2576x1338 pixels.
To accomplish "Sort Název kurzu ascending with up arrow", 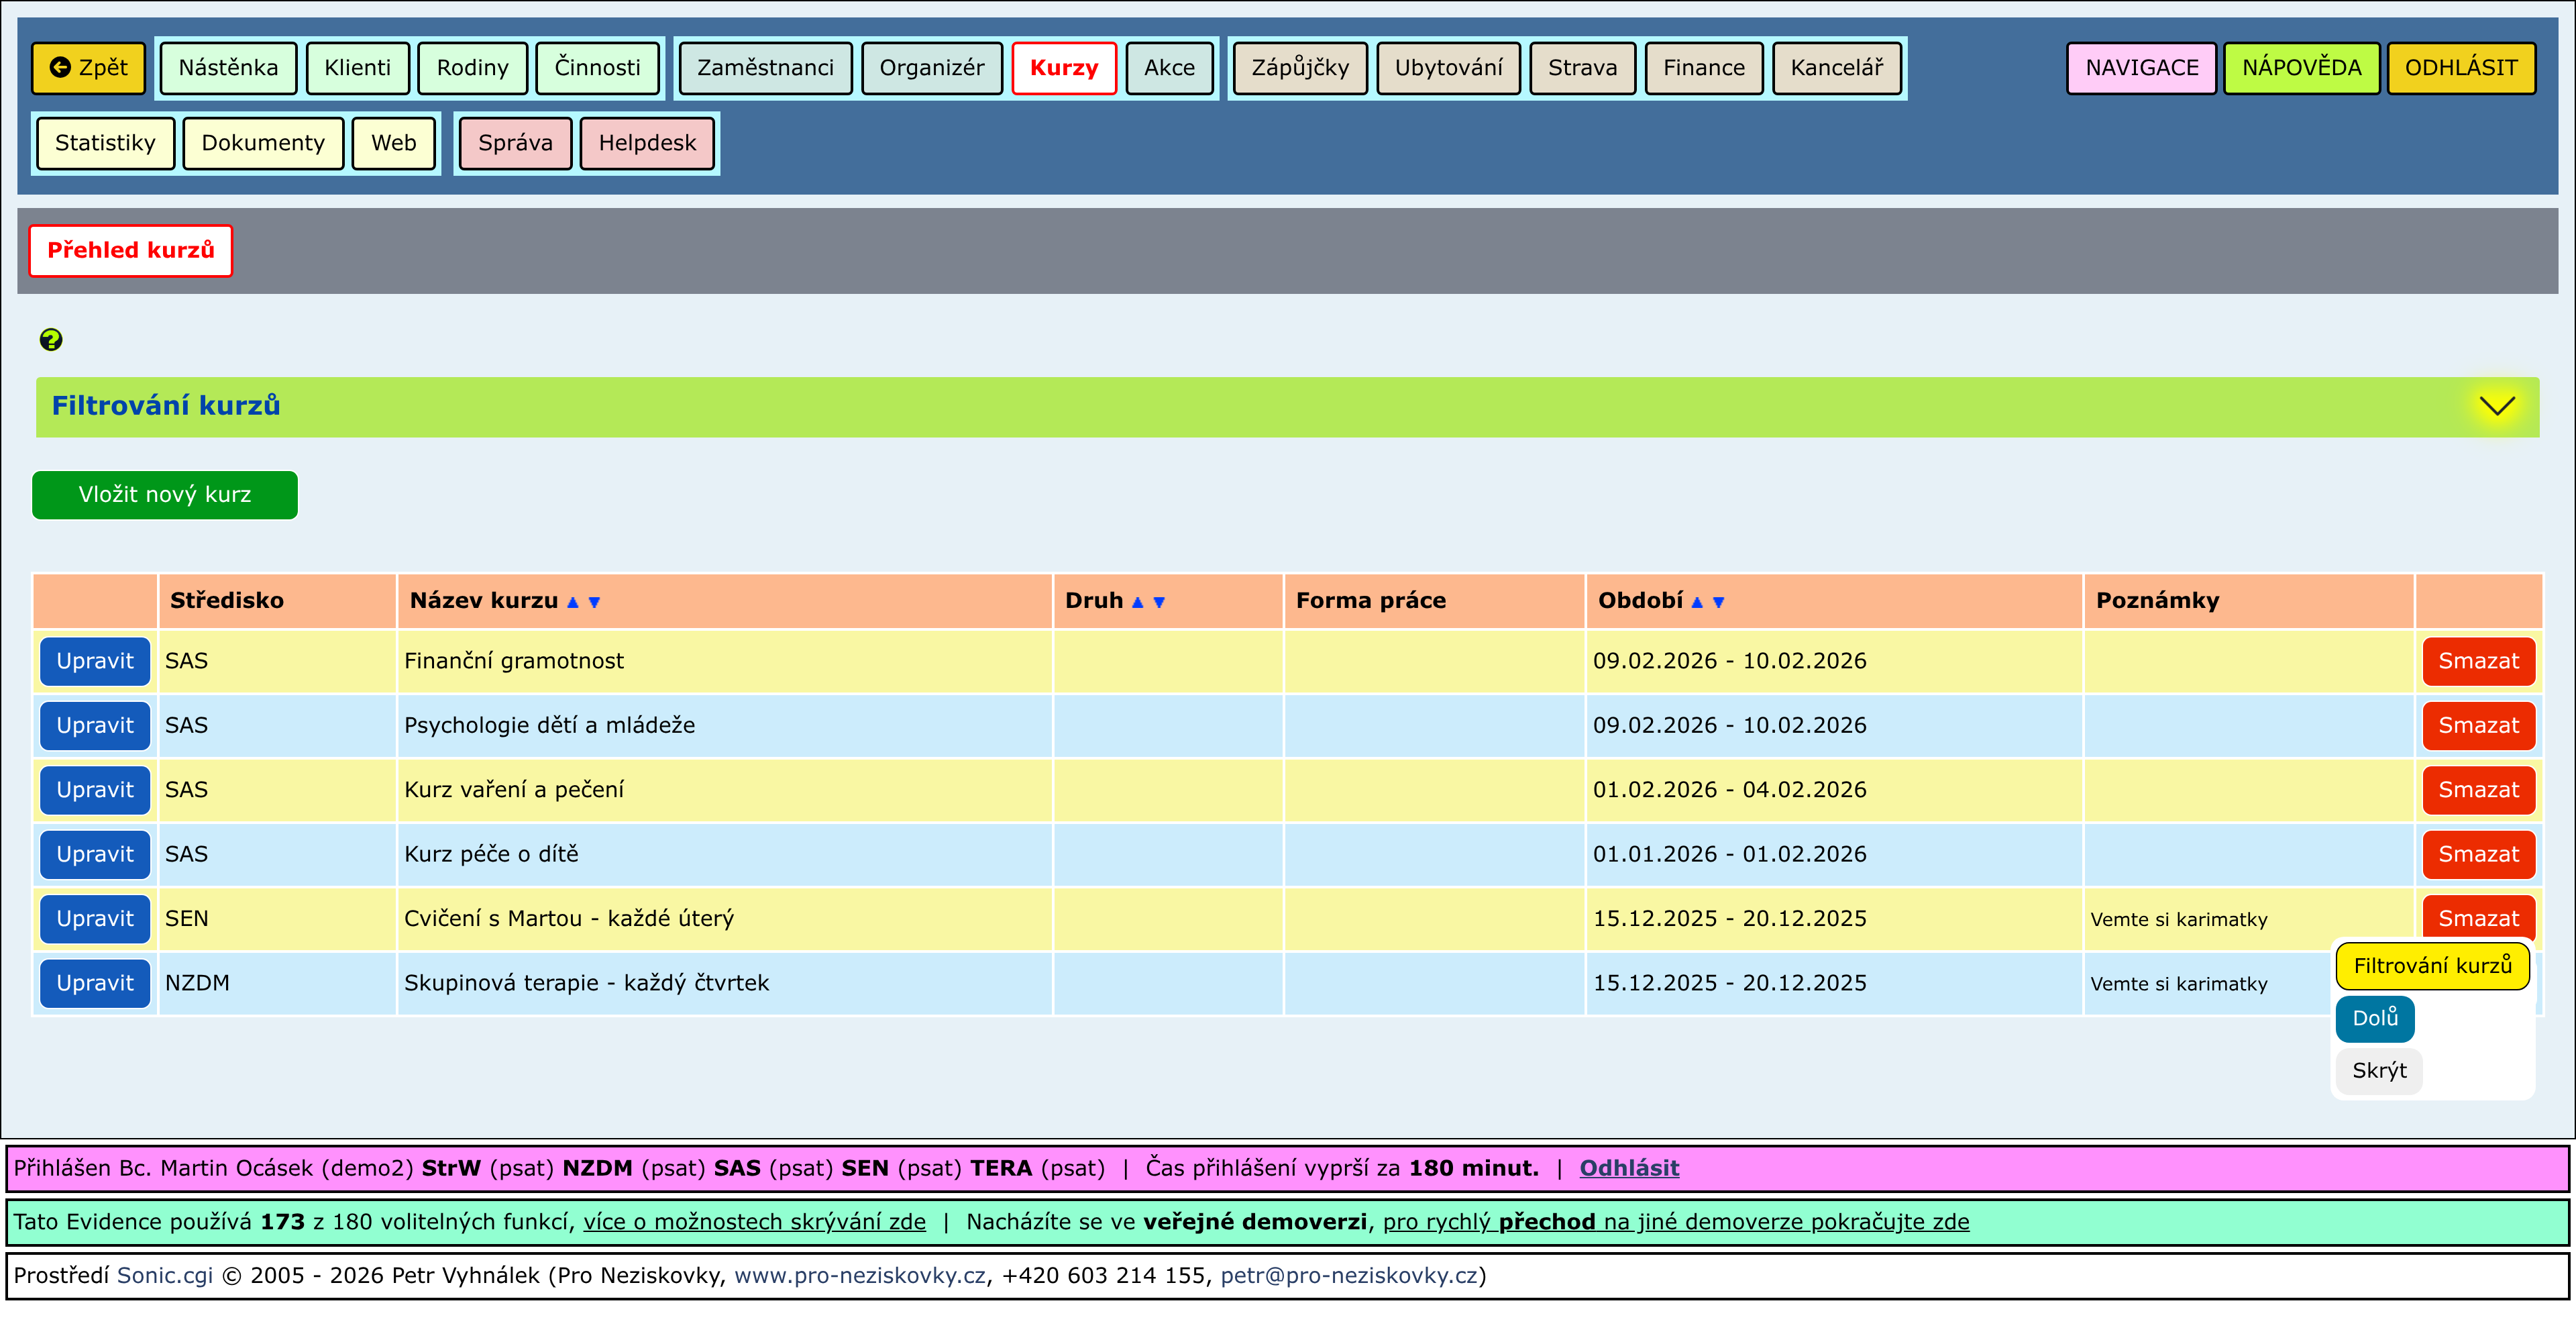I will pos(573,602).
